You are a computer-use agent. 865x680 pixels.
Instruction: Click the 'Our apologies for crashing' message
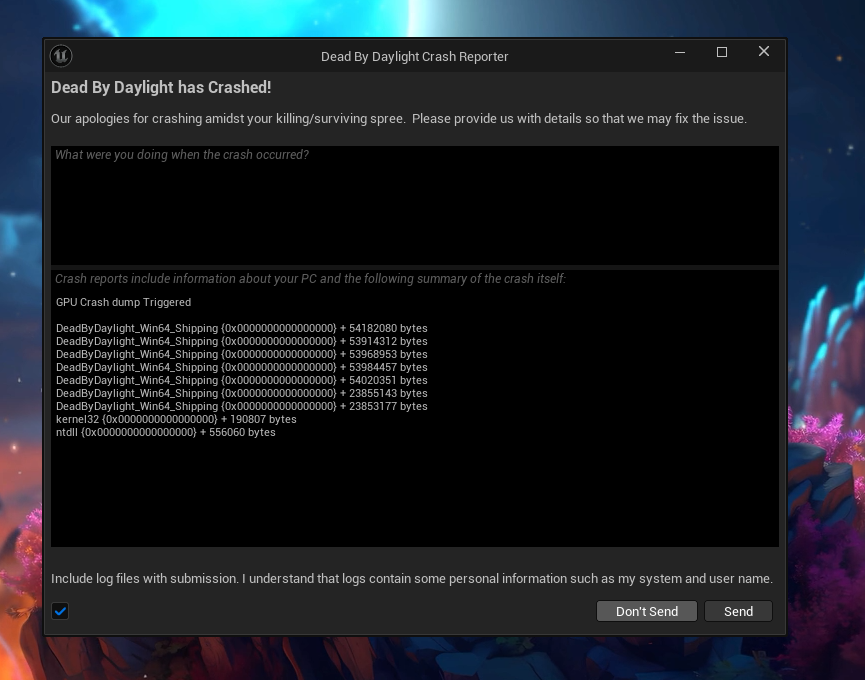(x=399, y=119)
